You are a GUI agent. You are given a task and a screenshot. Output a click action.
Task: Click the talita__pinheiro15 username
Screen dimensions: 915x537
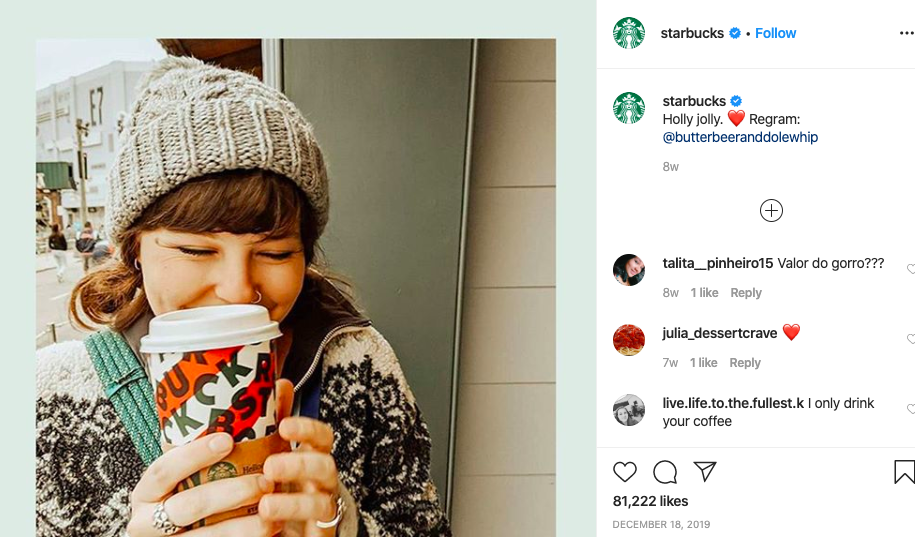pos(718,263)
